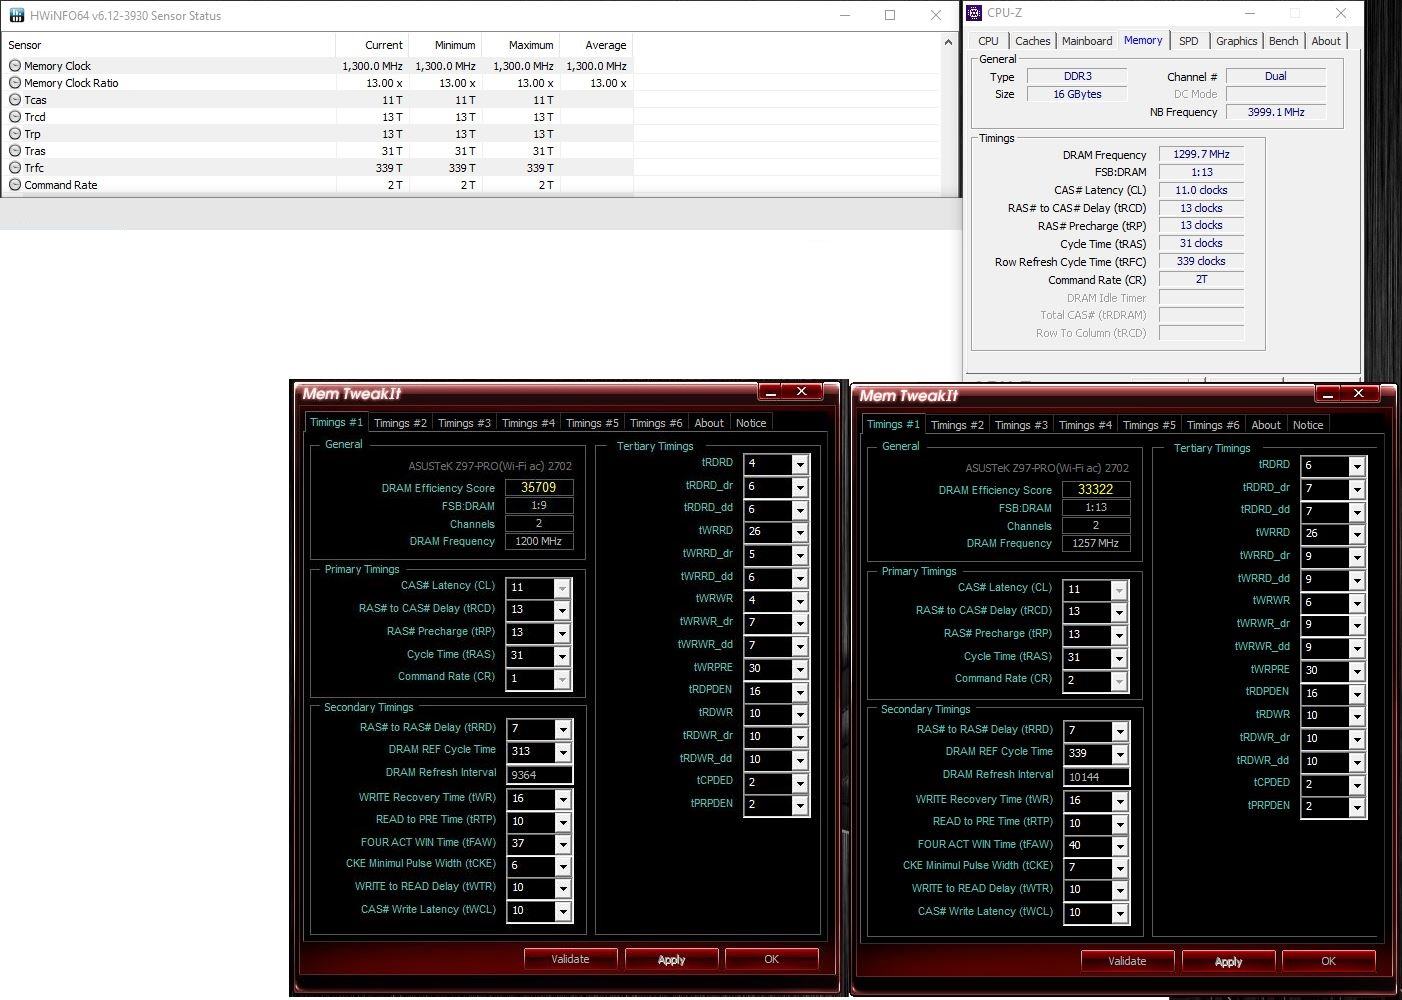Click the Maximum column header in HWiNFO64

pyautogui.click(x=520, y=45)
